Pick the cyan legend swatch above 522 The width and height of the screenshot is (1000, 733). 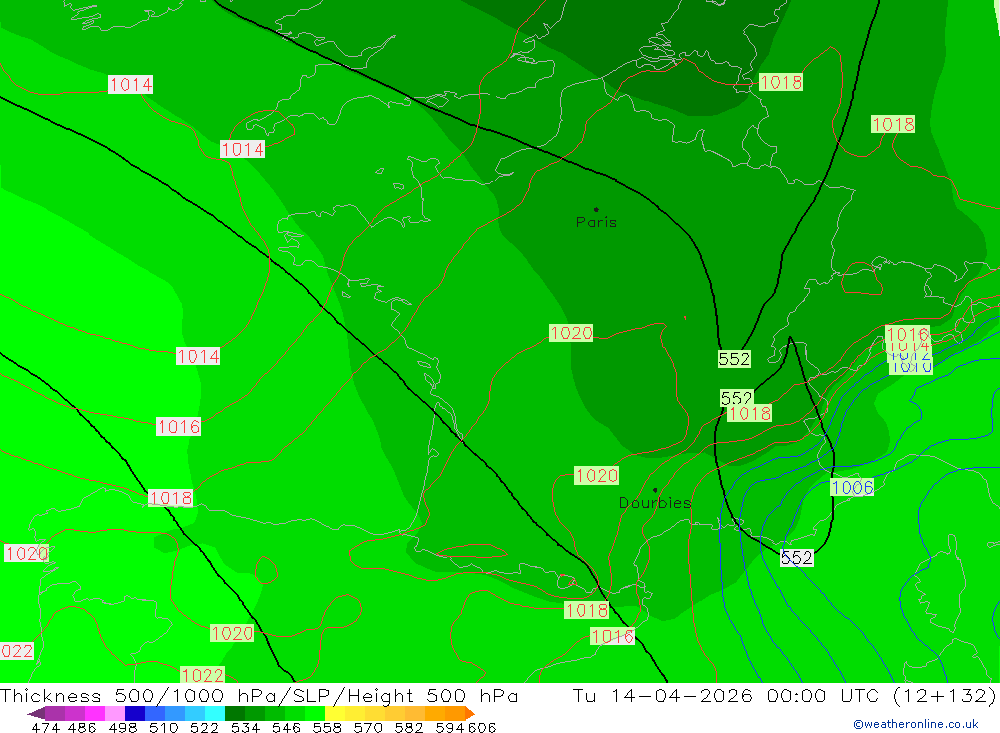tap(213, 713)
